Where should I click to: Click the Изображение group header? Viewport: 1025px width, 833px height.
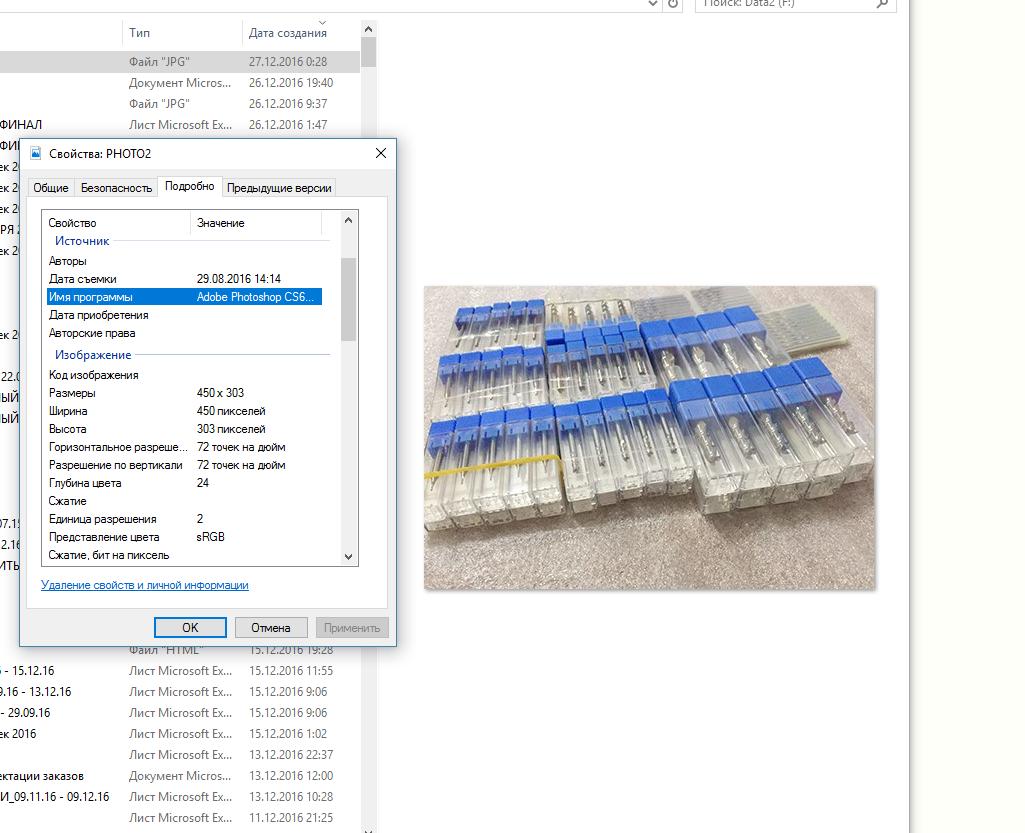click(x=93, y=355)
